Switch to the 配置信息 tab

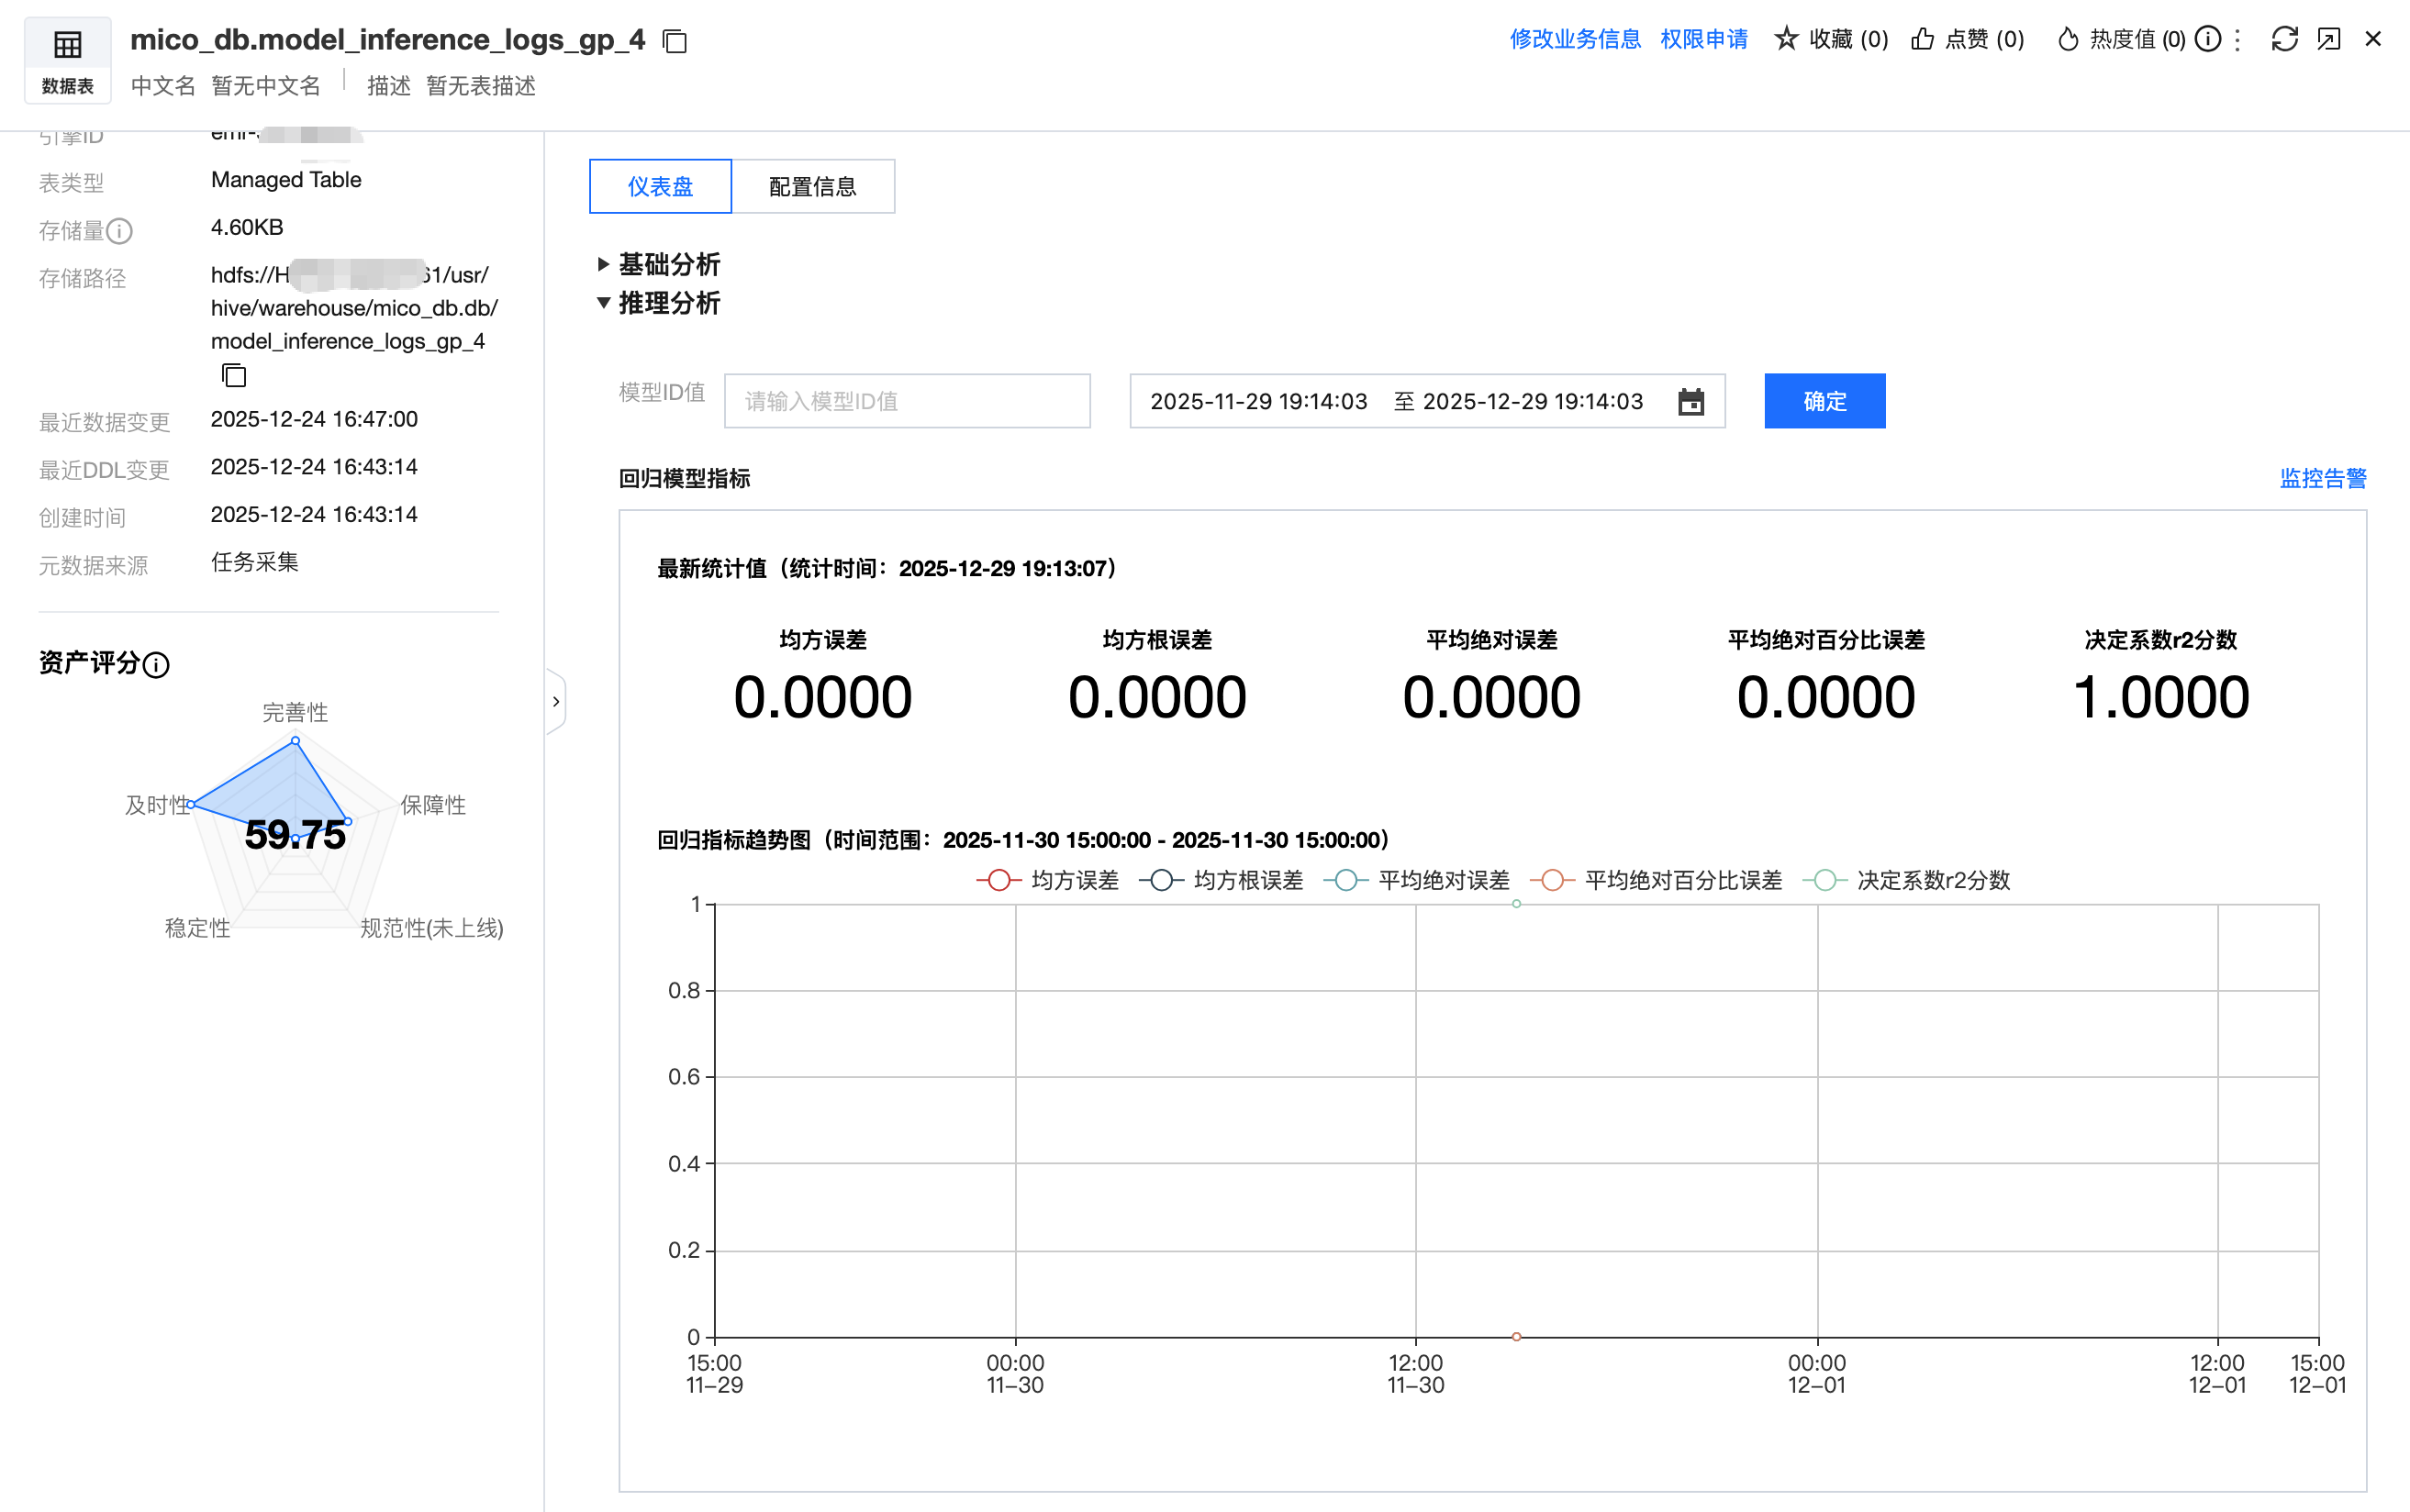[812, 187]
